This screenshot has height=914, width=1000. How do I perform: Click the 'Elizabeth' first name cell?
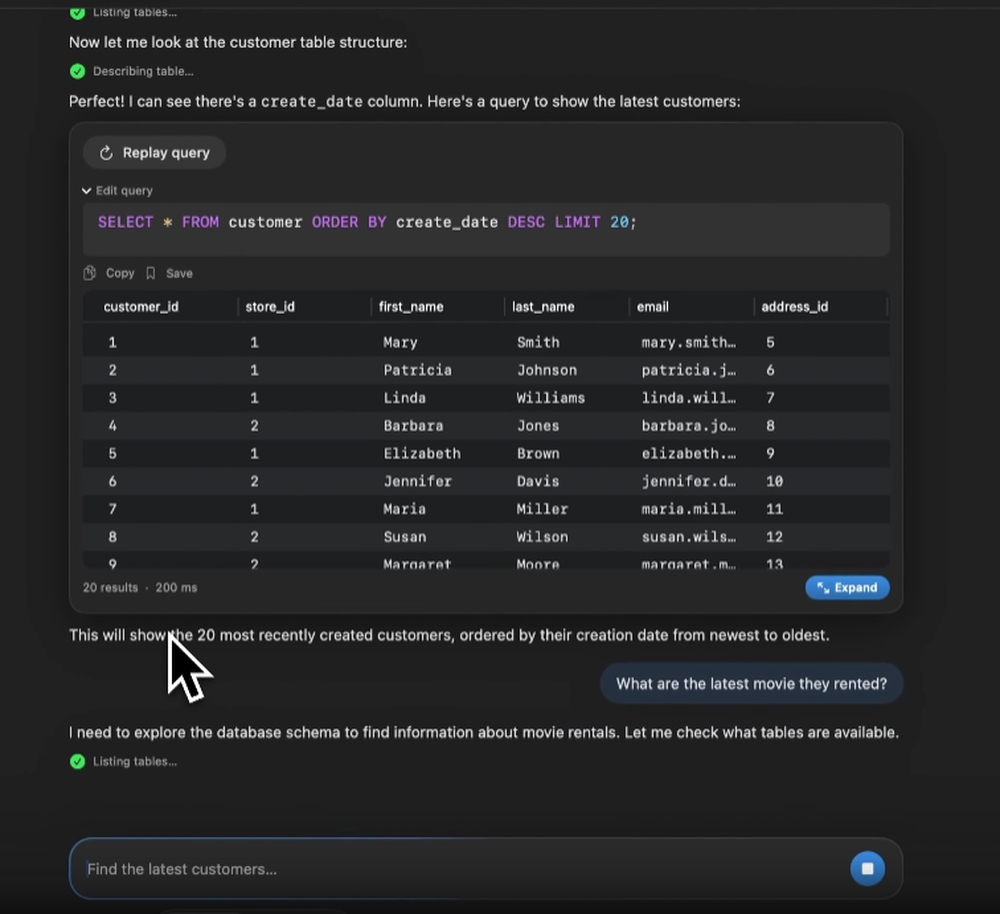[422, 453]
